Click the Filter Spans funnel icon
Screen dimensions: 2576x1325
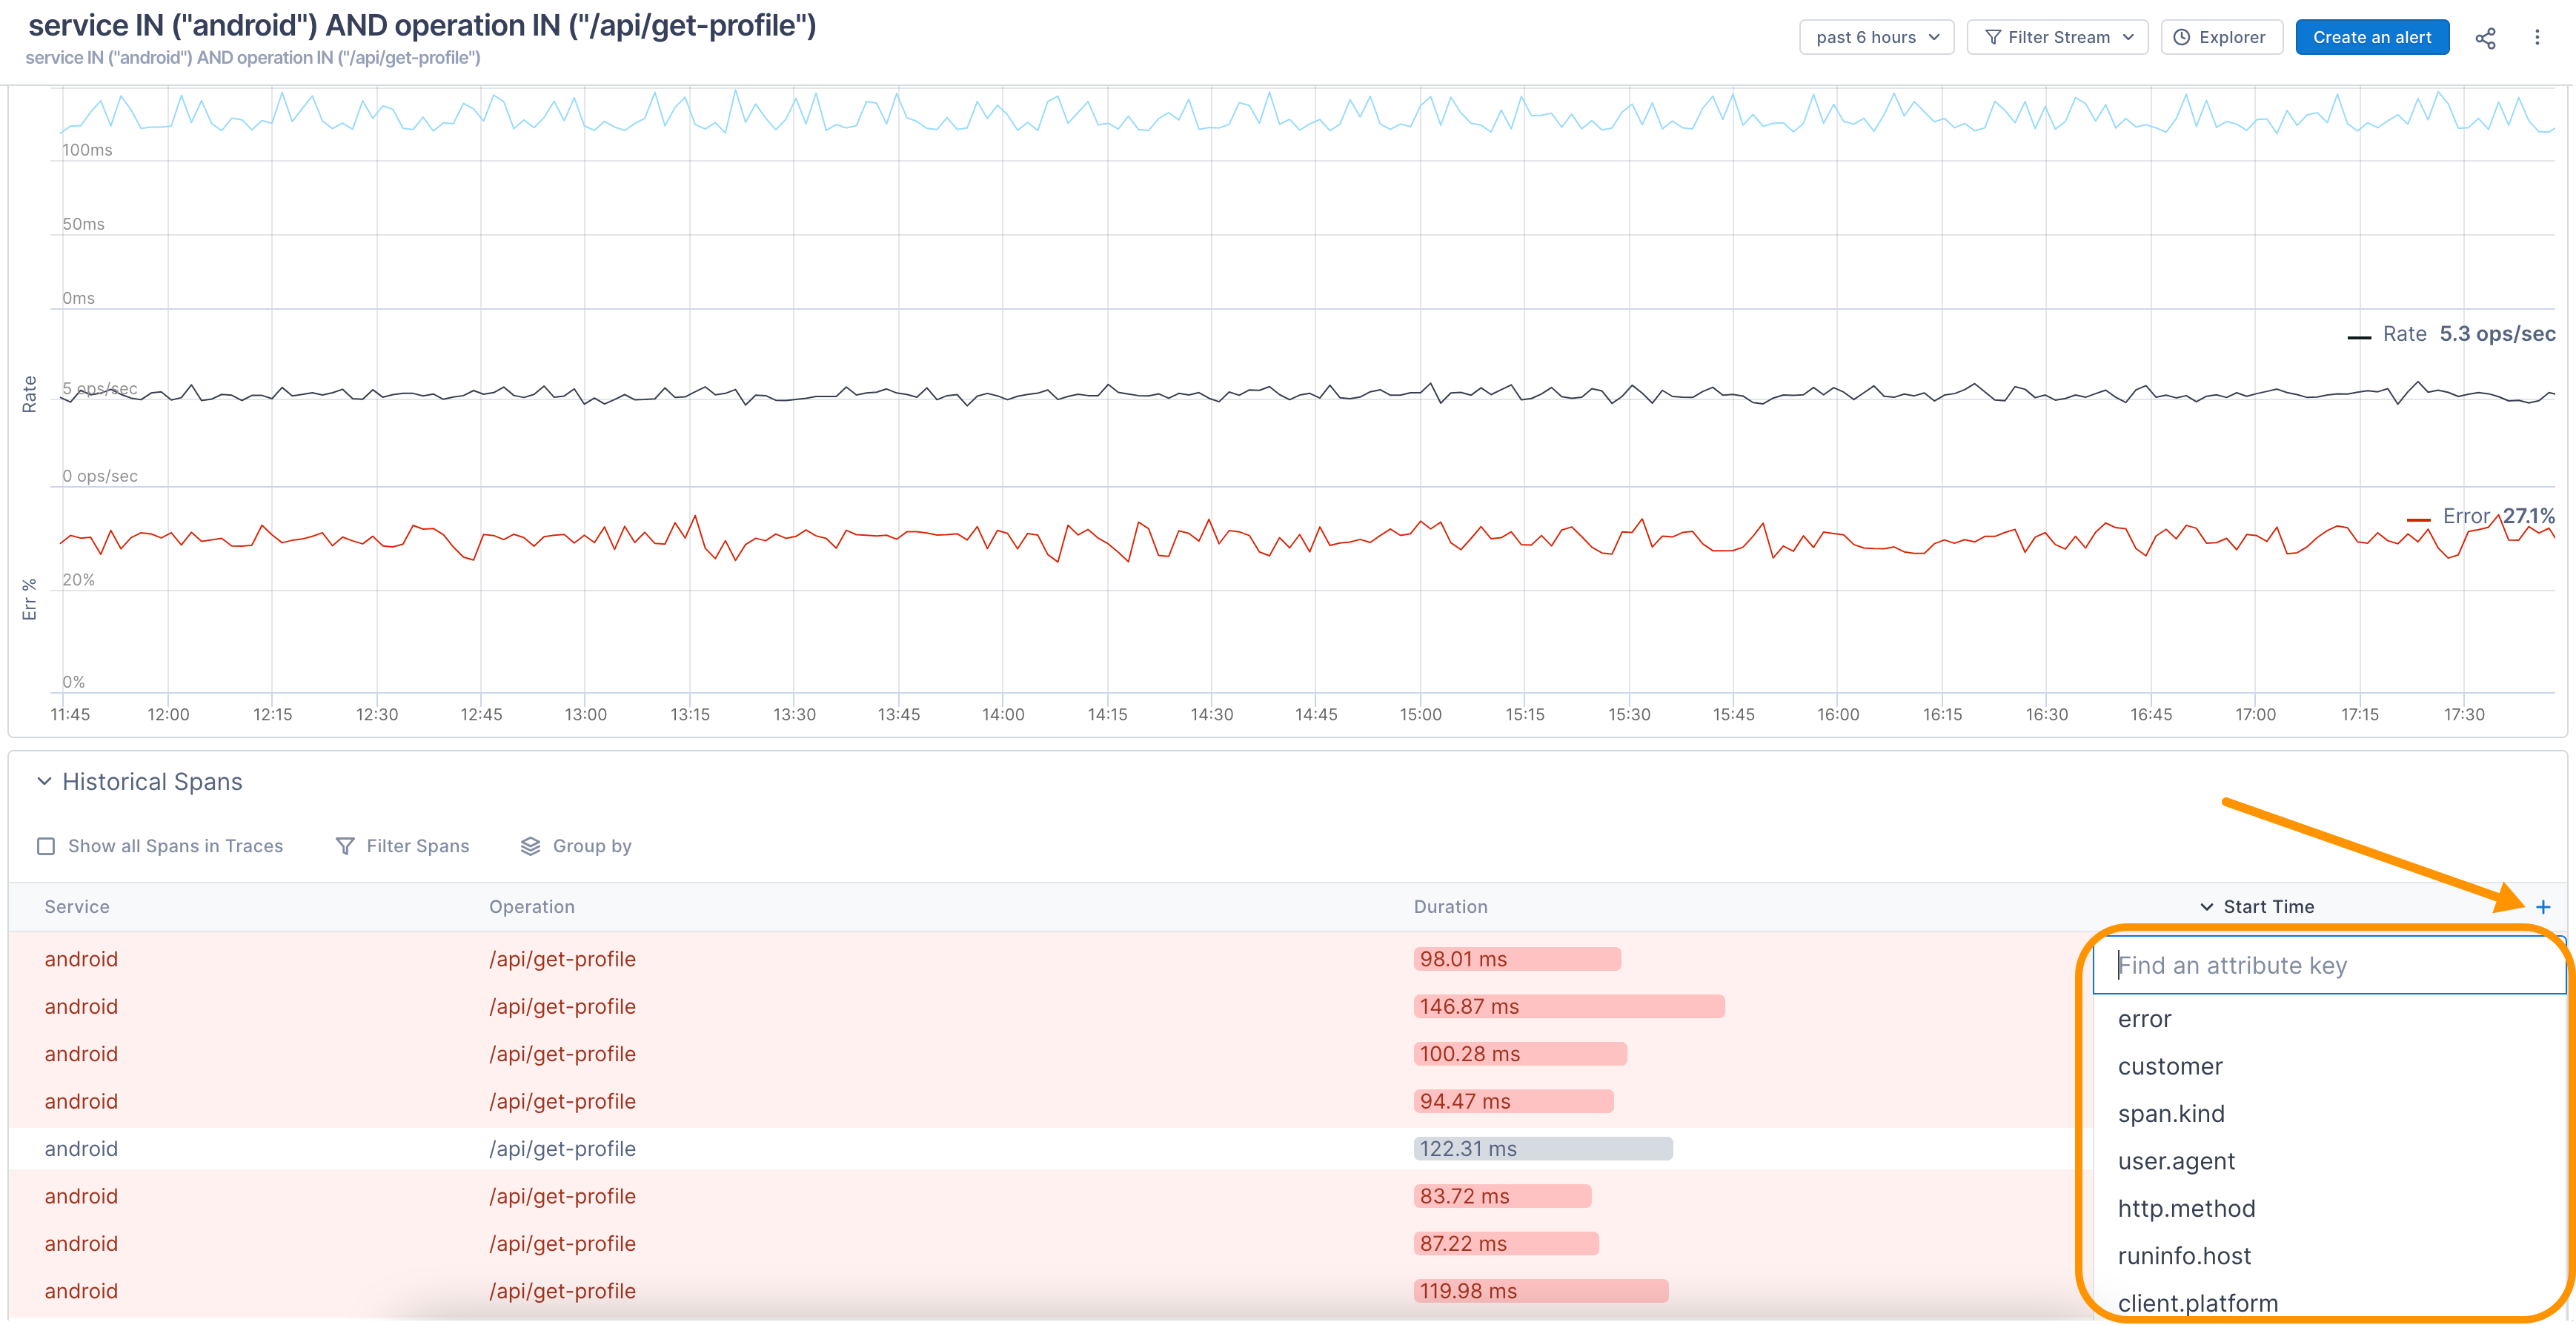(345, 846)
